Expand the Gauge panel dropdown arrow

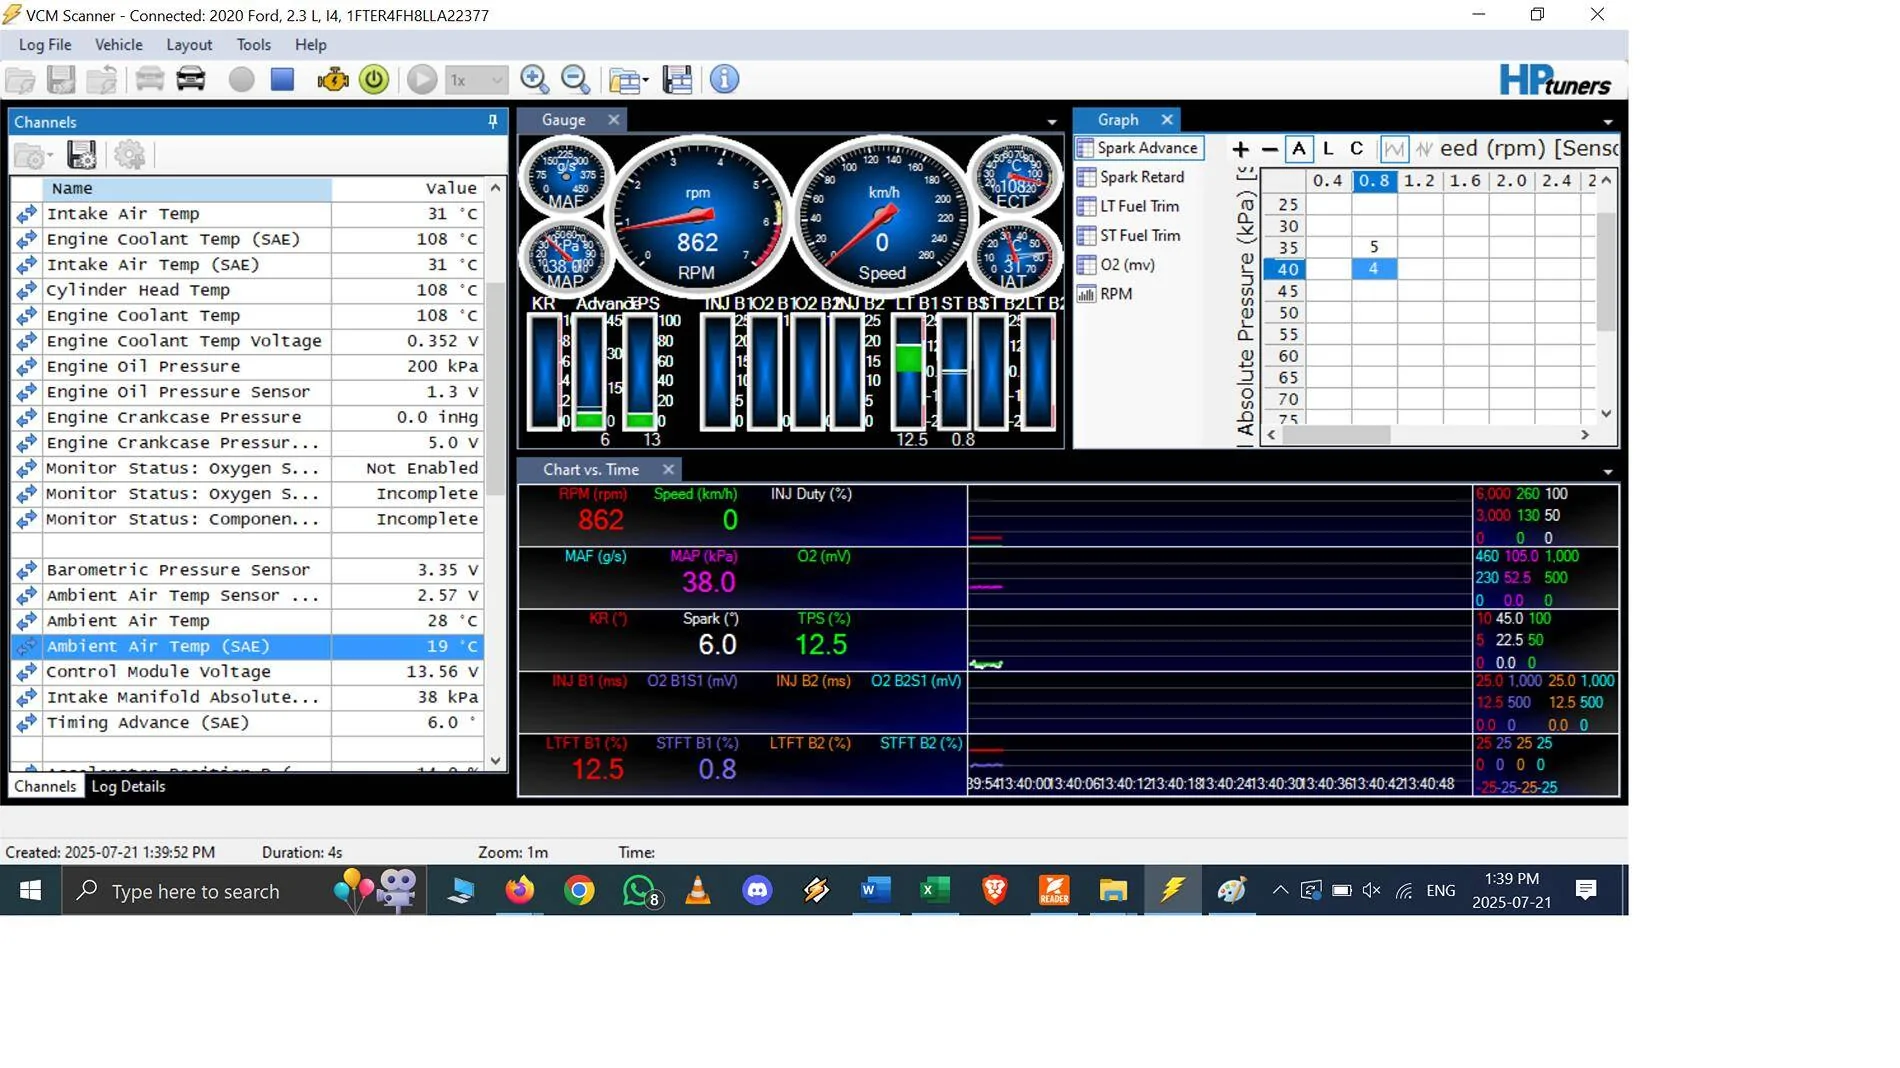[1052, 122]
